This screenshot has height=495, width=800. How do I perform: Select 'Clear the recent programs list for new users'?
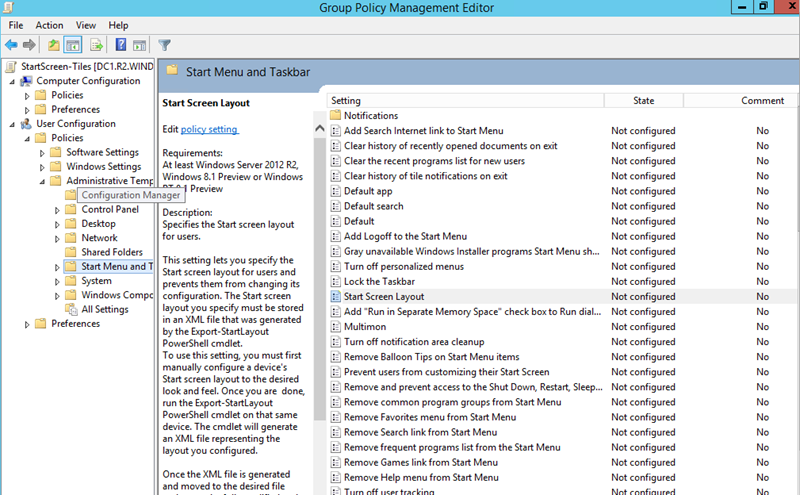pyautogui.click(x=434, y=161)
